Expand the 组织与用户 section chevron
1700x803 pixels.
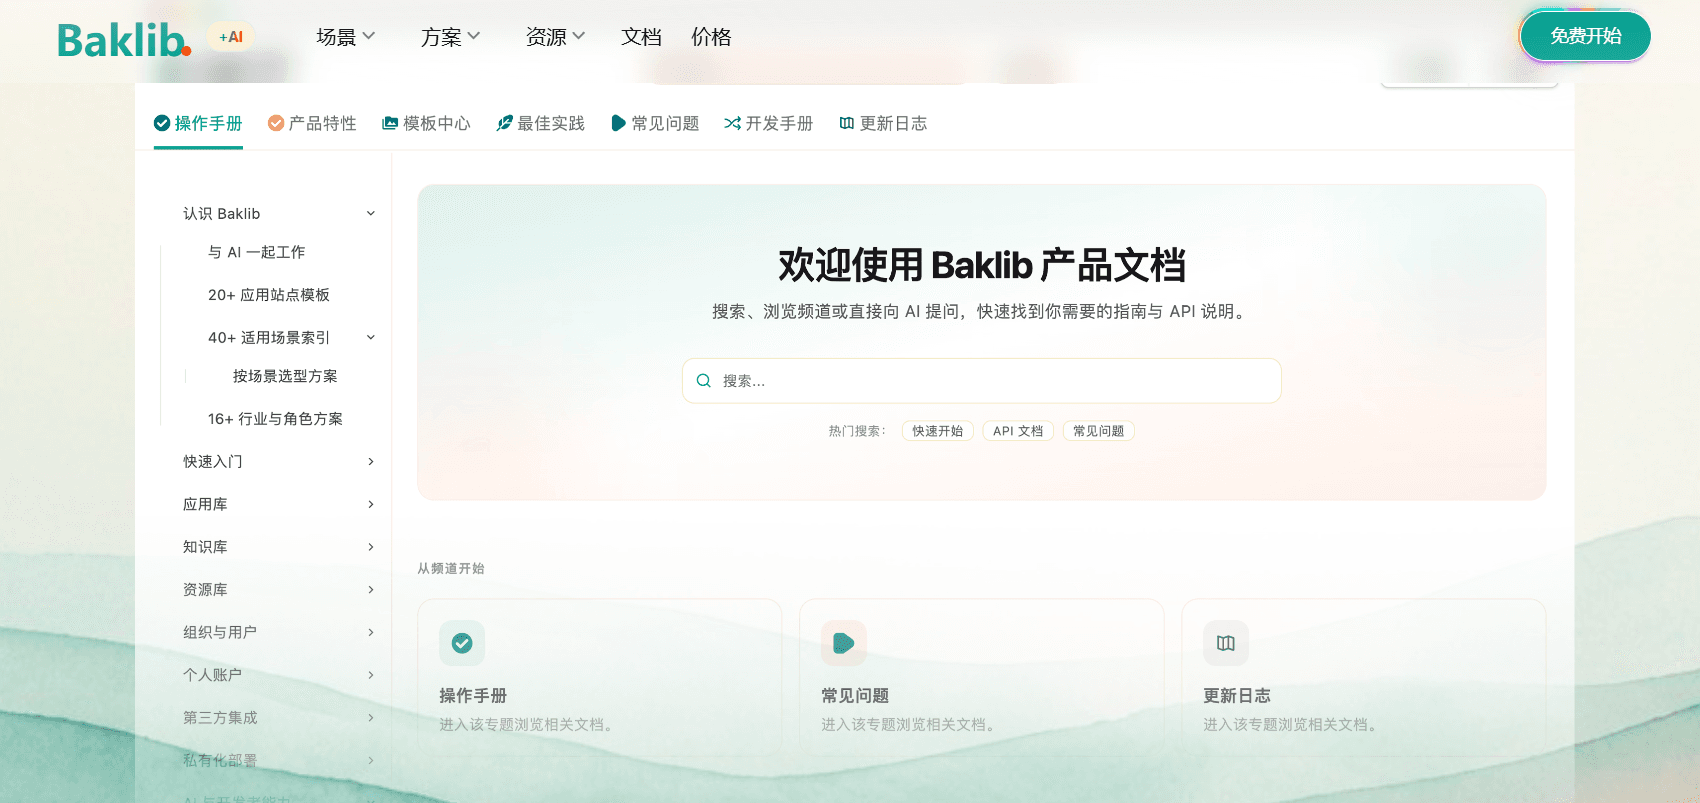(x=371, y=633)
